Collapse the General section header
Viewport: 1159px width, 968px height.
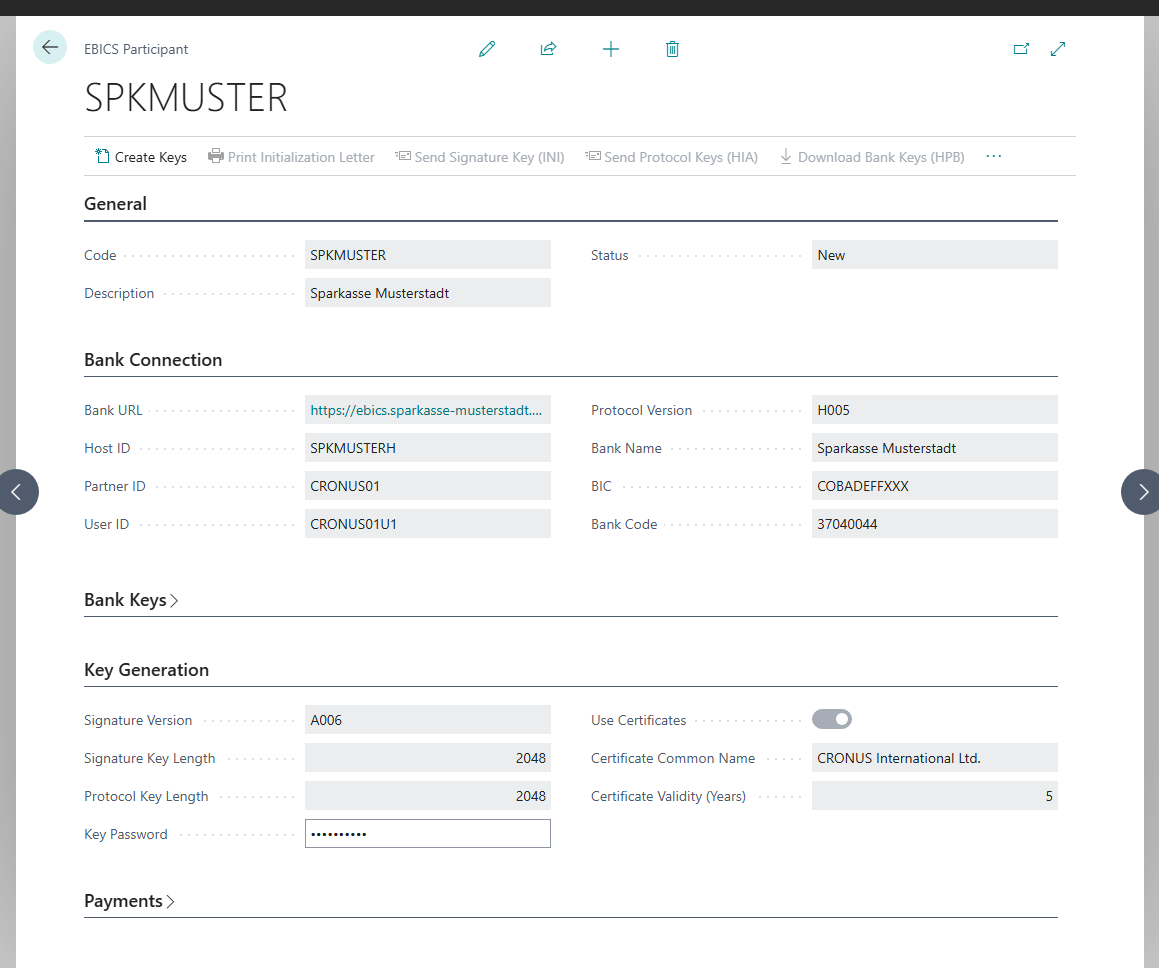(x=115, y=204)
